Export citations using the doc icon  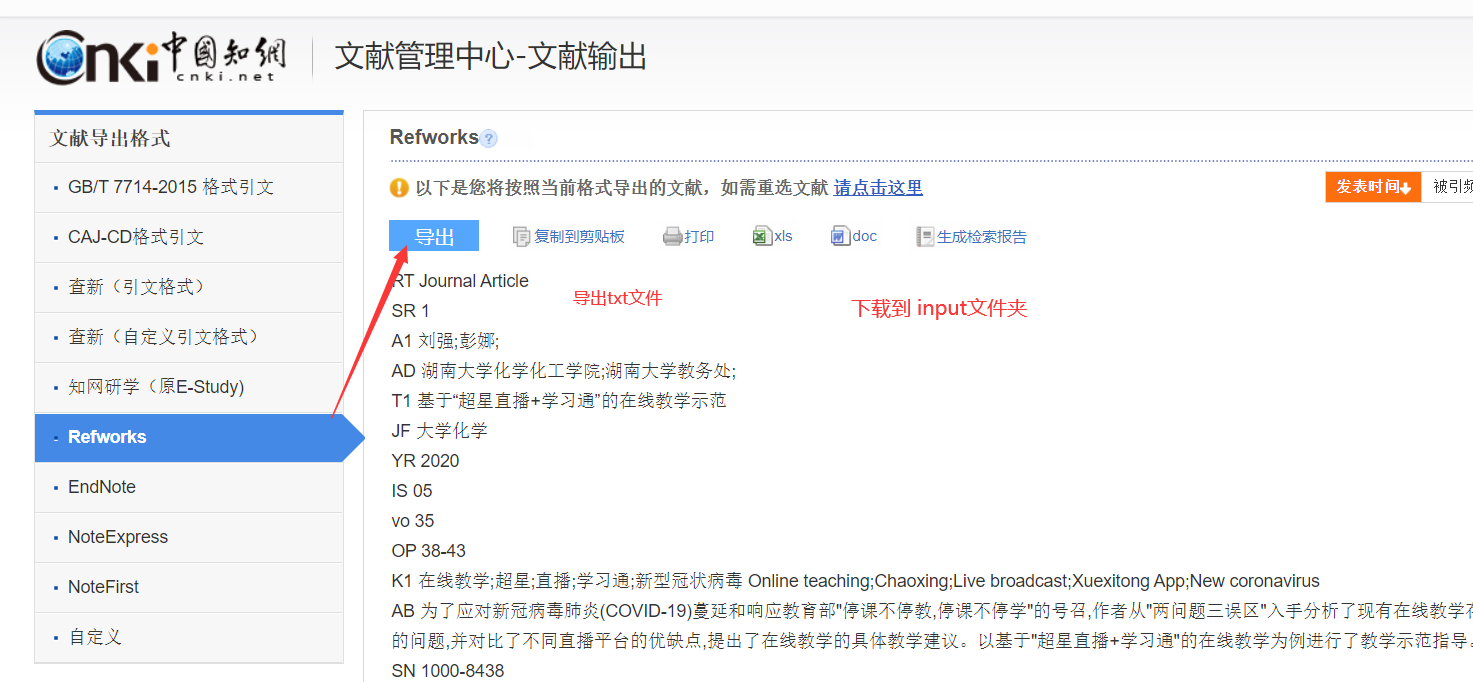853,235
